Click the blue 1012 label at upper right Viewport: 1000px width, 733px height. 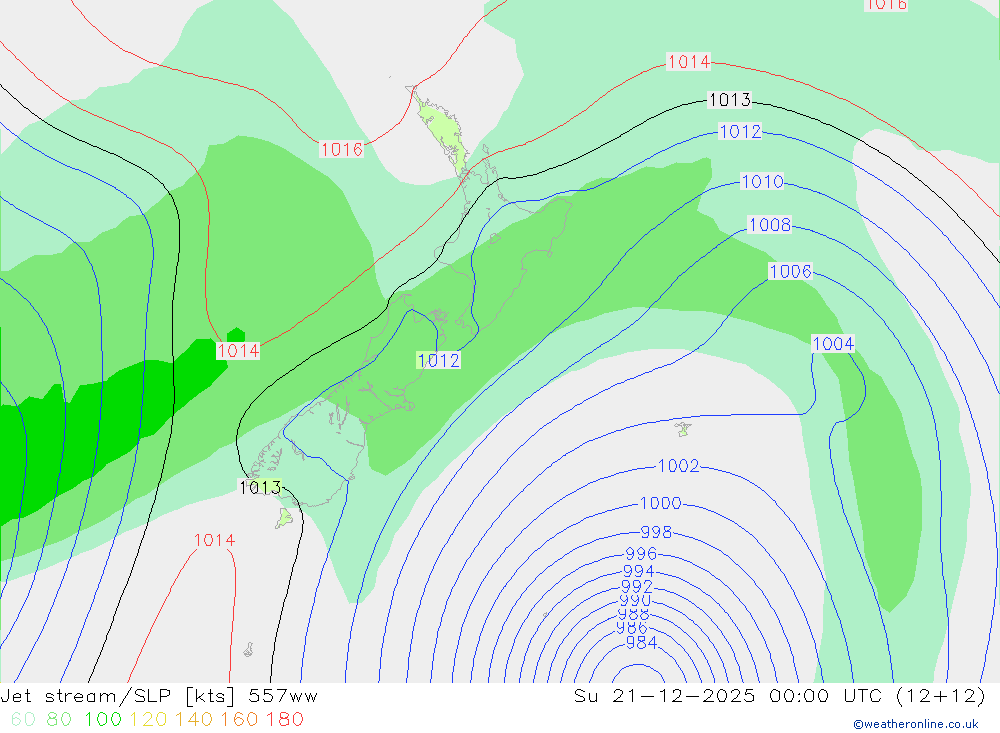pyautogui.click(x=740, y=131)
